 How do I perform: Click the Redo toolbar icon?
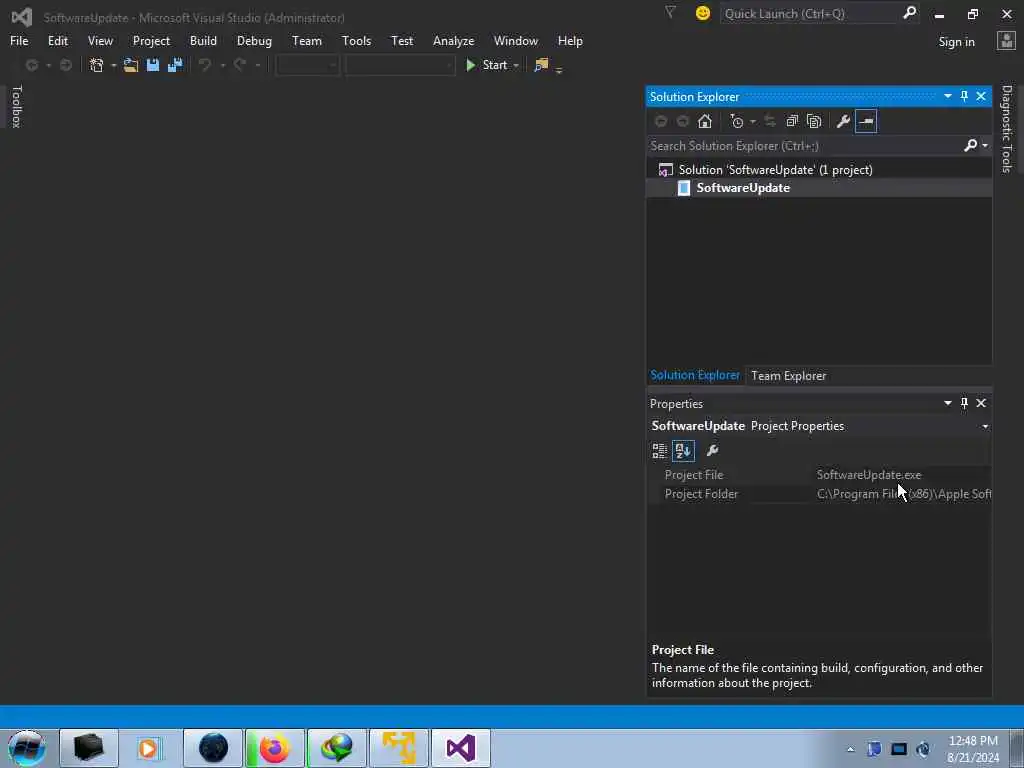[240, 65]
